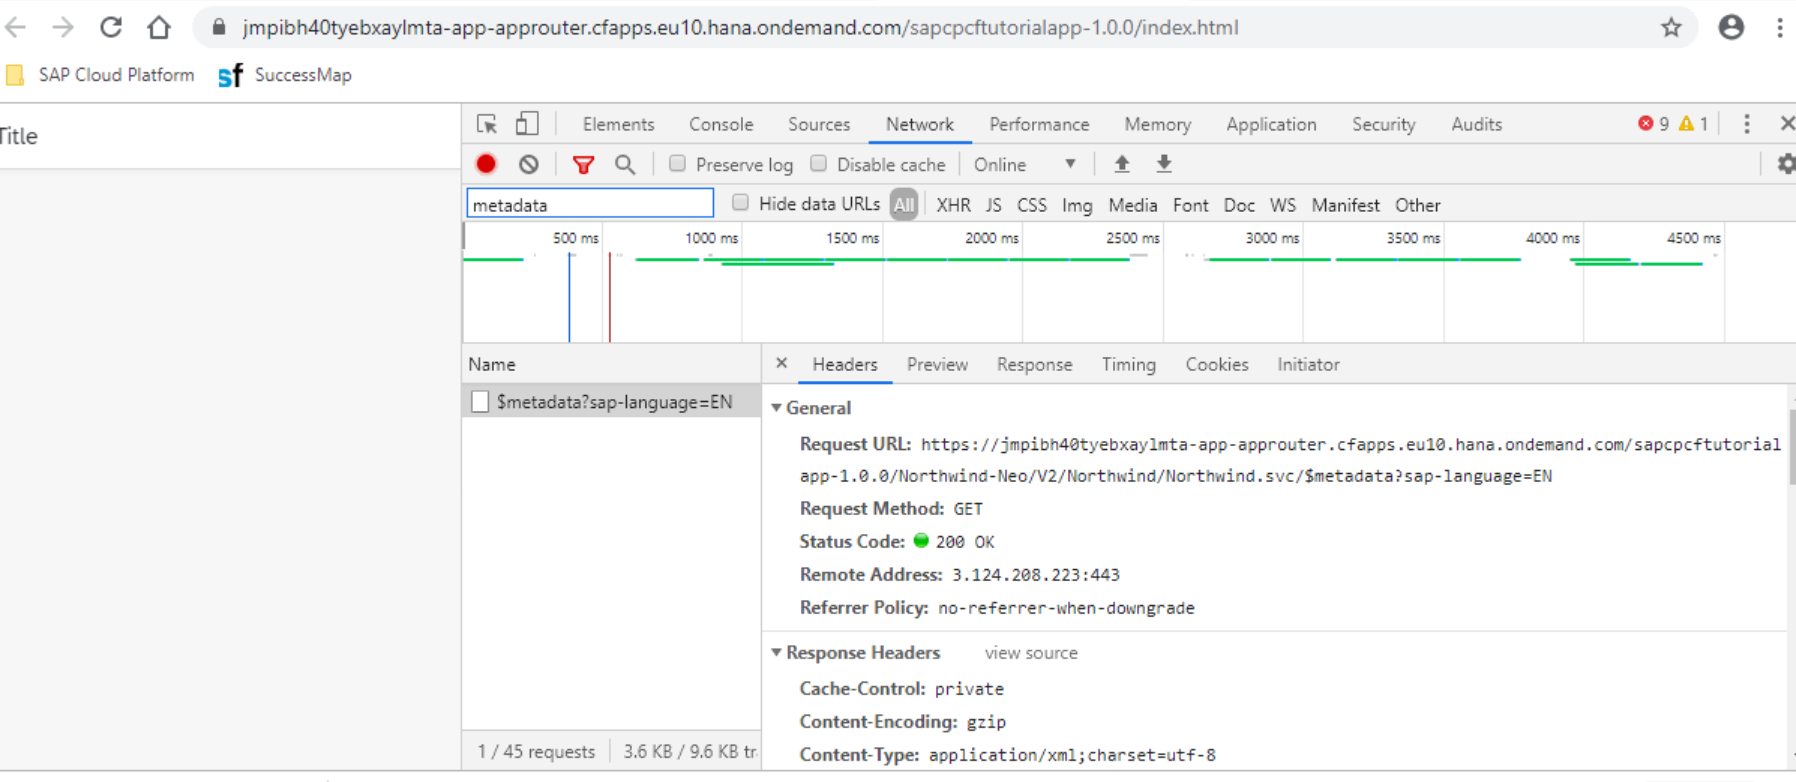Filter requests by XHR type

[x=953, y=205]
